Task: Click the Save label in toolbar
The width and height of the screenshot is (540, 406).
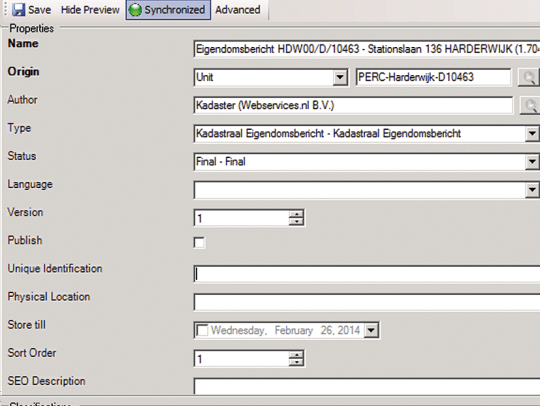Action: click(40, 10)
